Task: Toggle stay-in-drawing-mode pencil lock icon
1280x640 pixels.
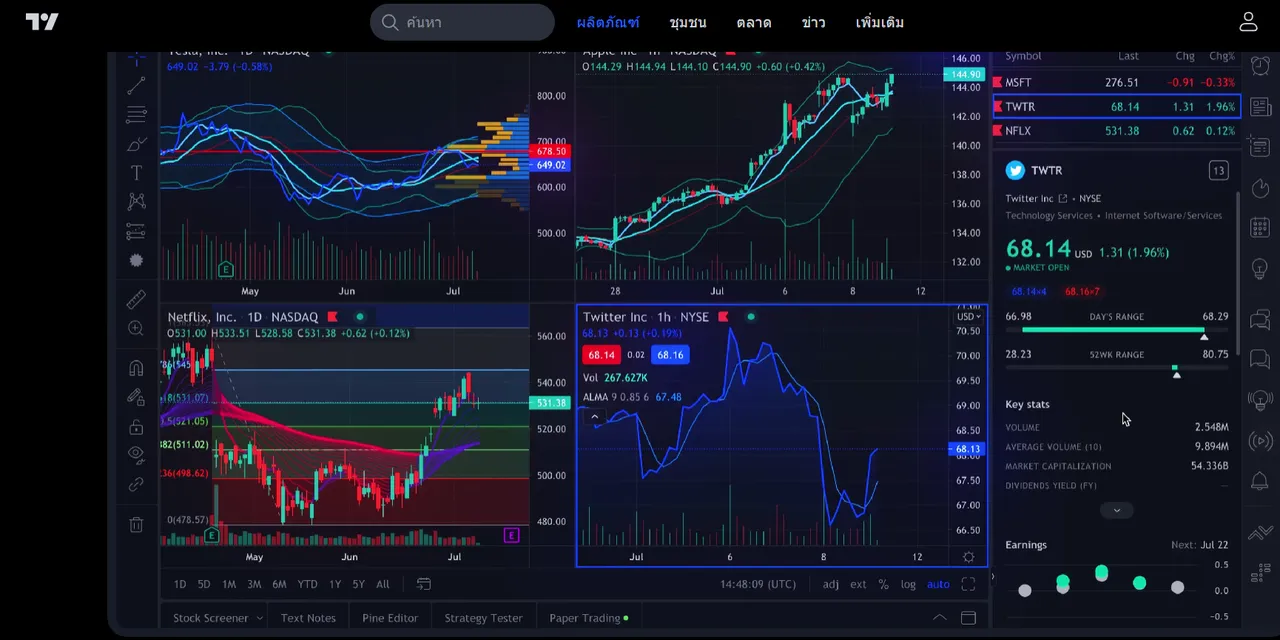Action: (136, 397)
